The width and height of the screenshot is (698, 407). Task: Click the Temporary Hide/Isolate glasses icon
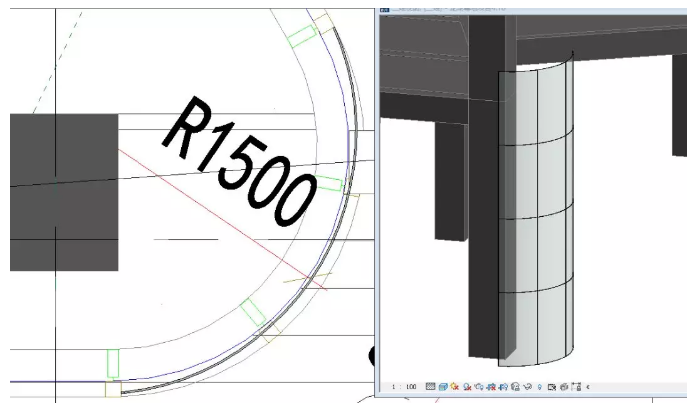pyautogui.click(x=525, y=385)
